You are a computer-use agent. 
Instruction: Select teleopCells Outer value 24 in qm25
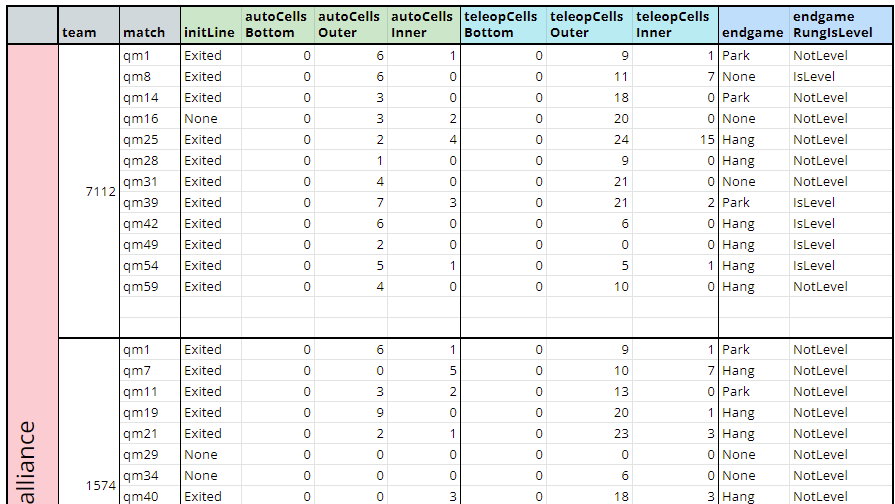coord(589,140)
